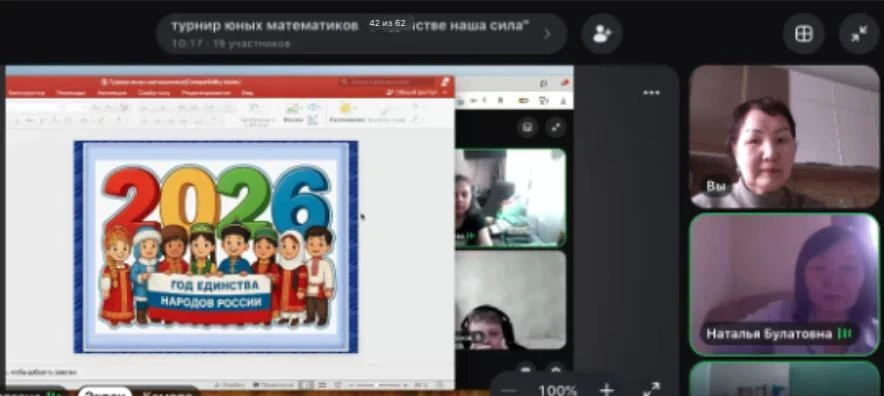Open the "Вид" ribbon tab
This screenshot has height=396, width=884.
(247, 93)
